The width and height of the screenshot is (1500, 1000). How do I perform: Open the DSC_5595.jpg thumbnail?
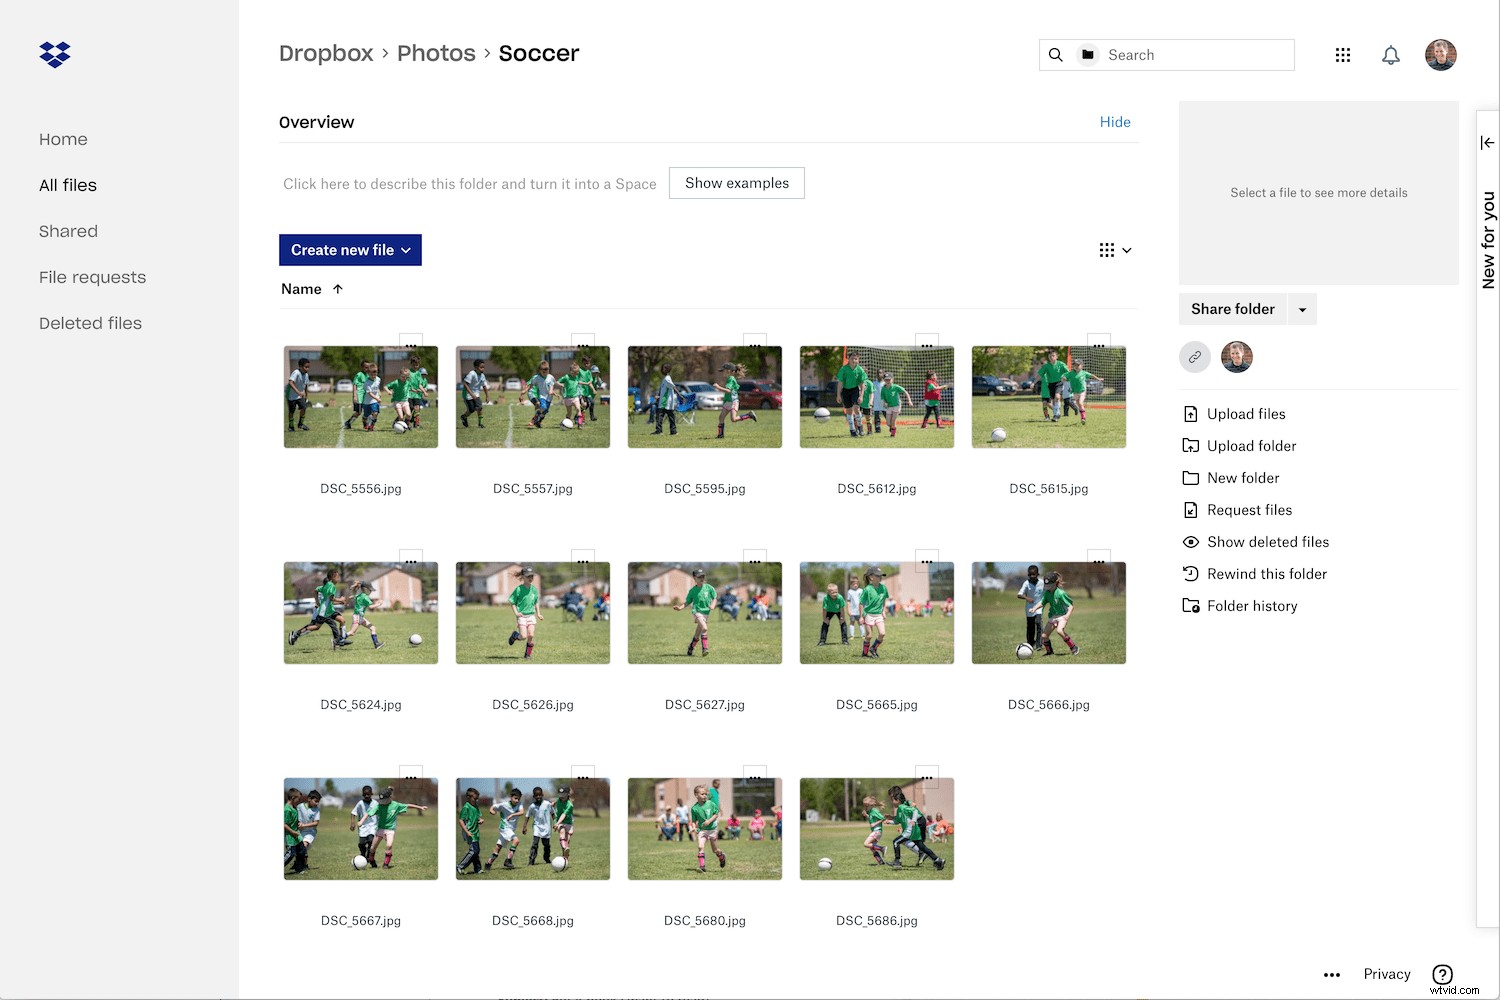pos(704,396)
